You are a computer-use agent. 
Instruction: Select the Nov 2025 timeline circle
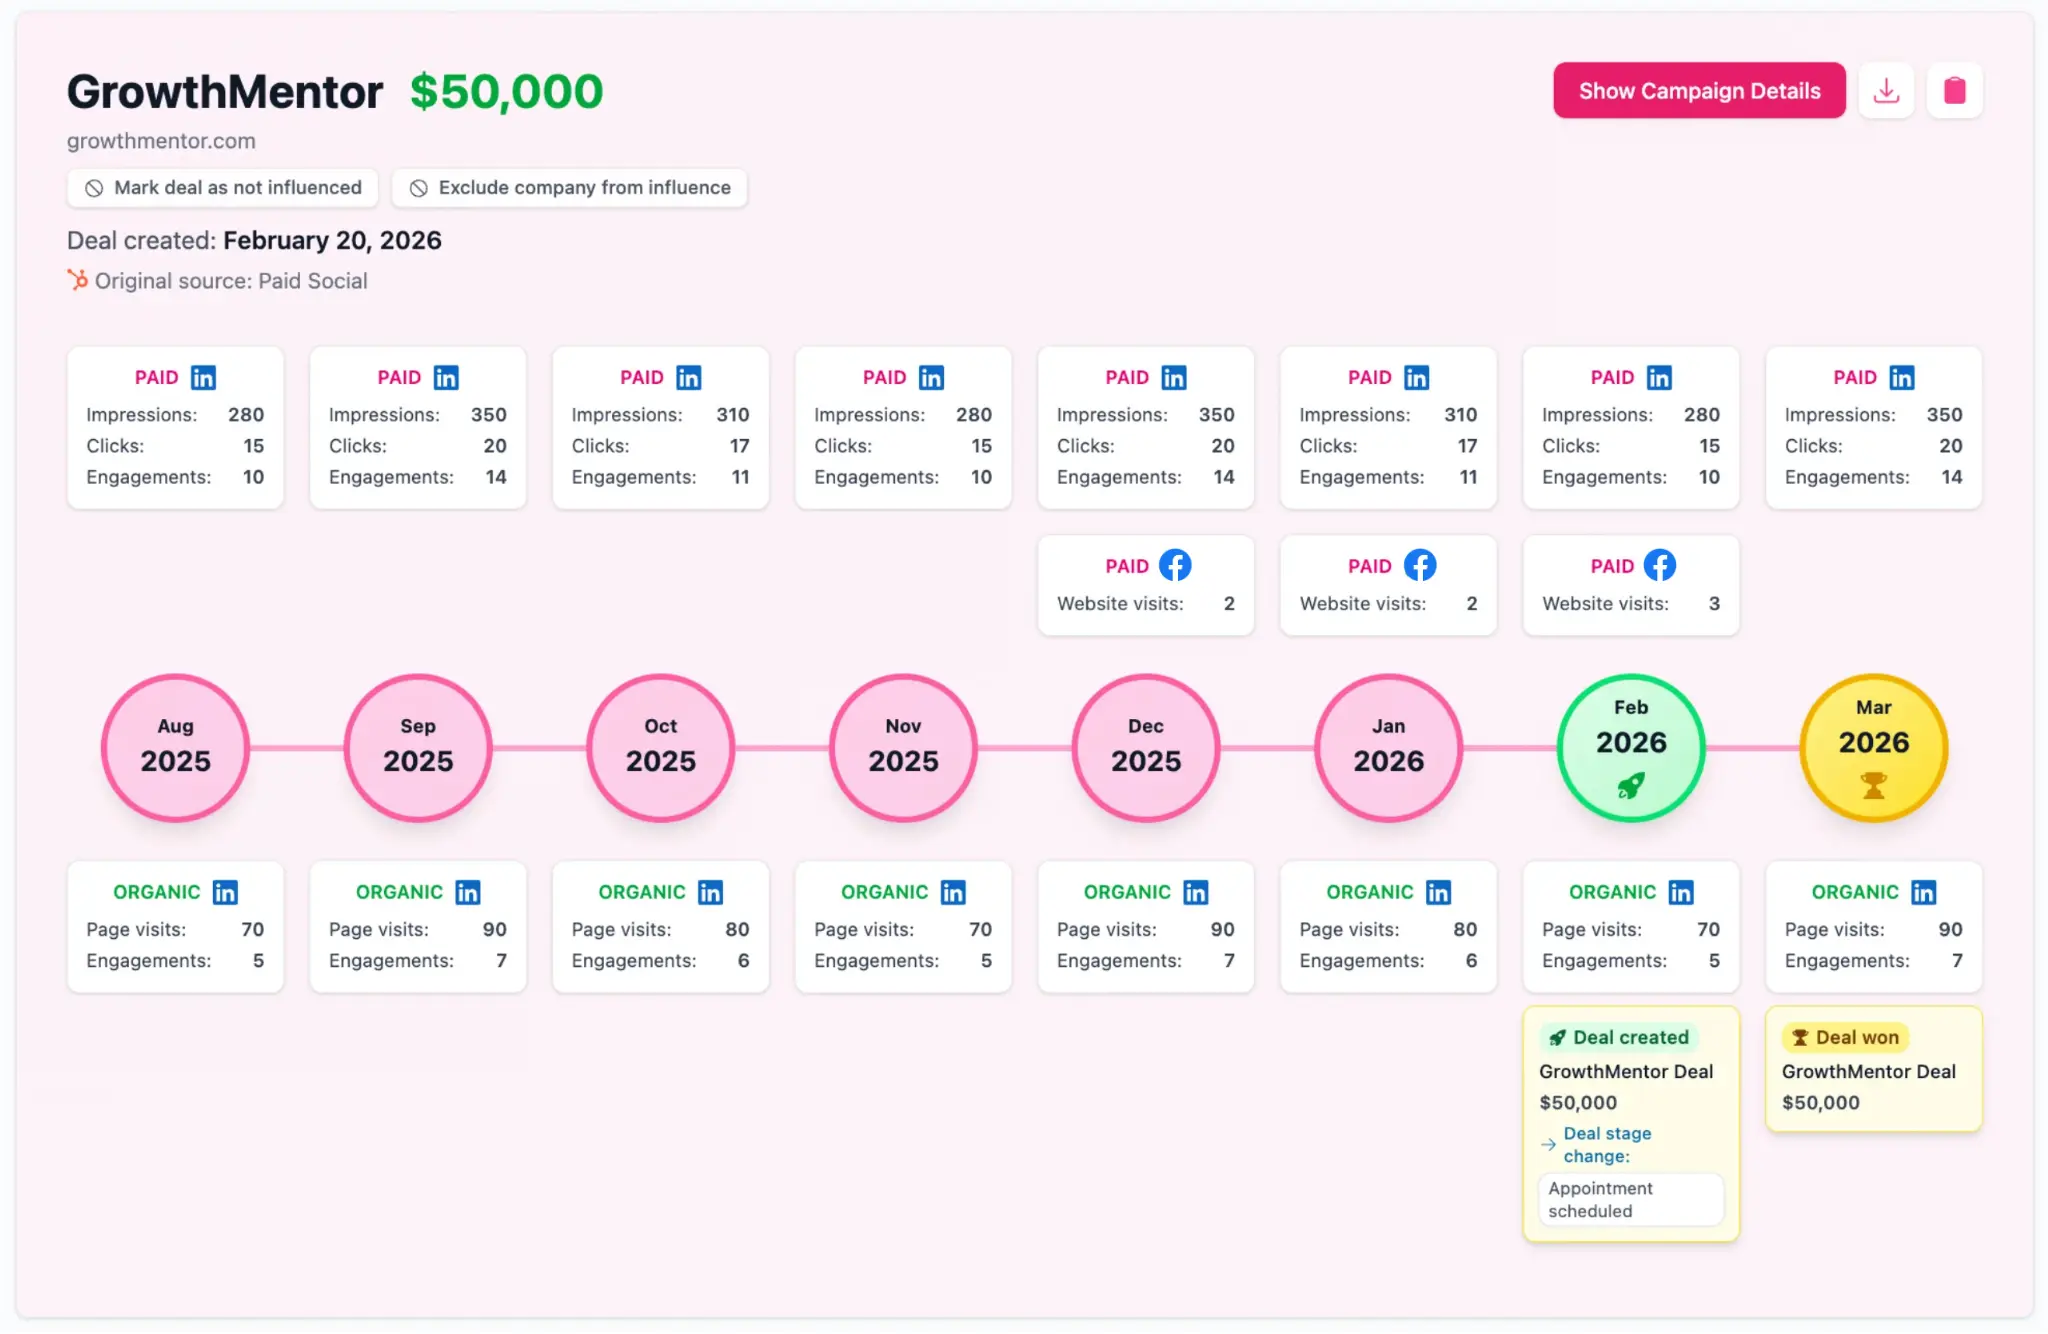point(903,748)
